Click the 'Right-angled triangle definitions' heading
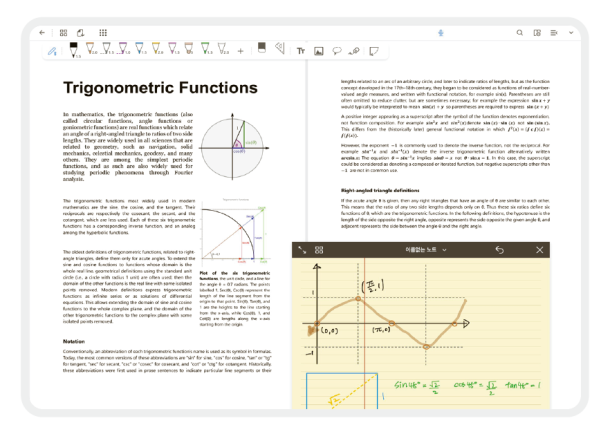Screen dimensions: 610x434 (x=380, y=191)
